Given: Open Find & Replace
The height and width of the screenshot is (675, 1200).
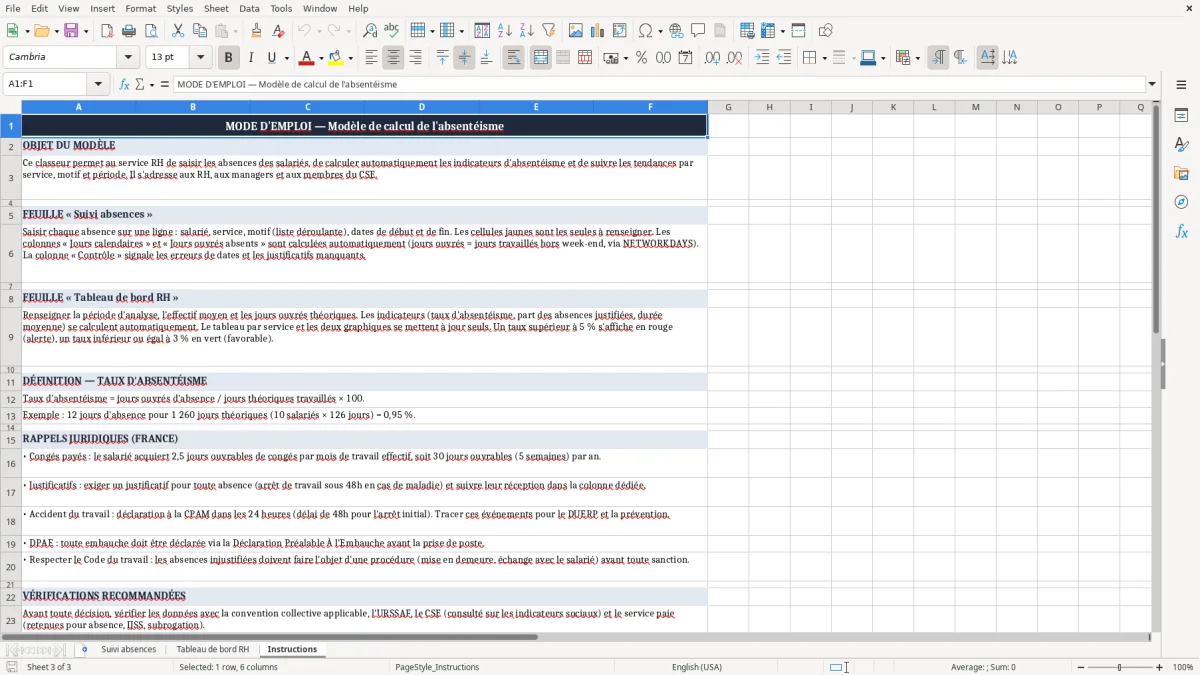Looking at the screenshot, I should click(369, 31).
